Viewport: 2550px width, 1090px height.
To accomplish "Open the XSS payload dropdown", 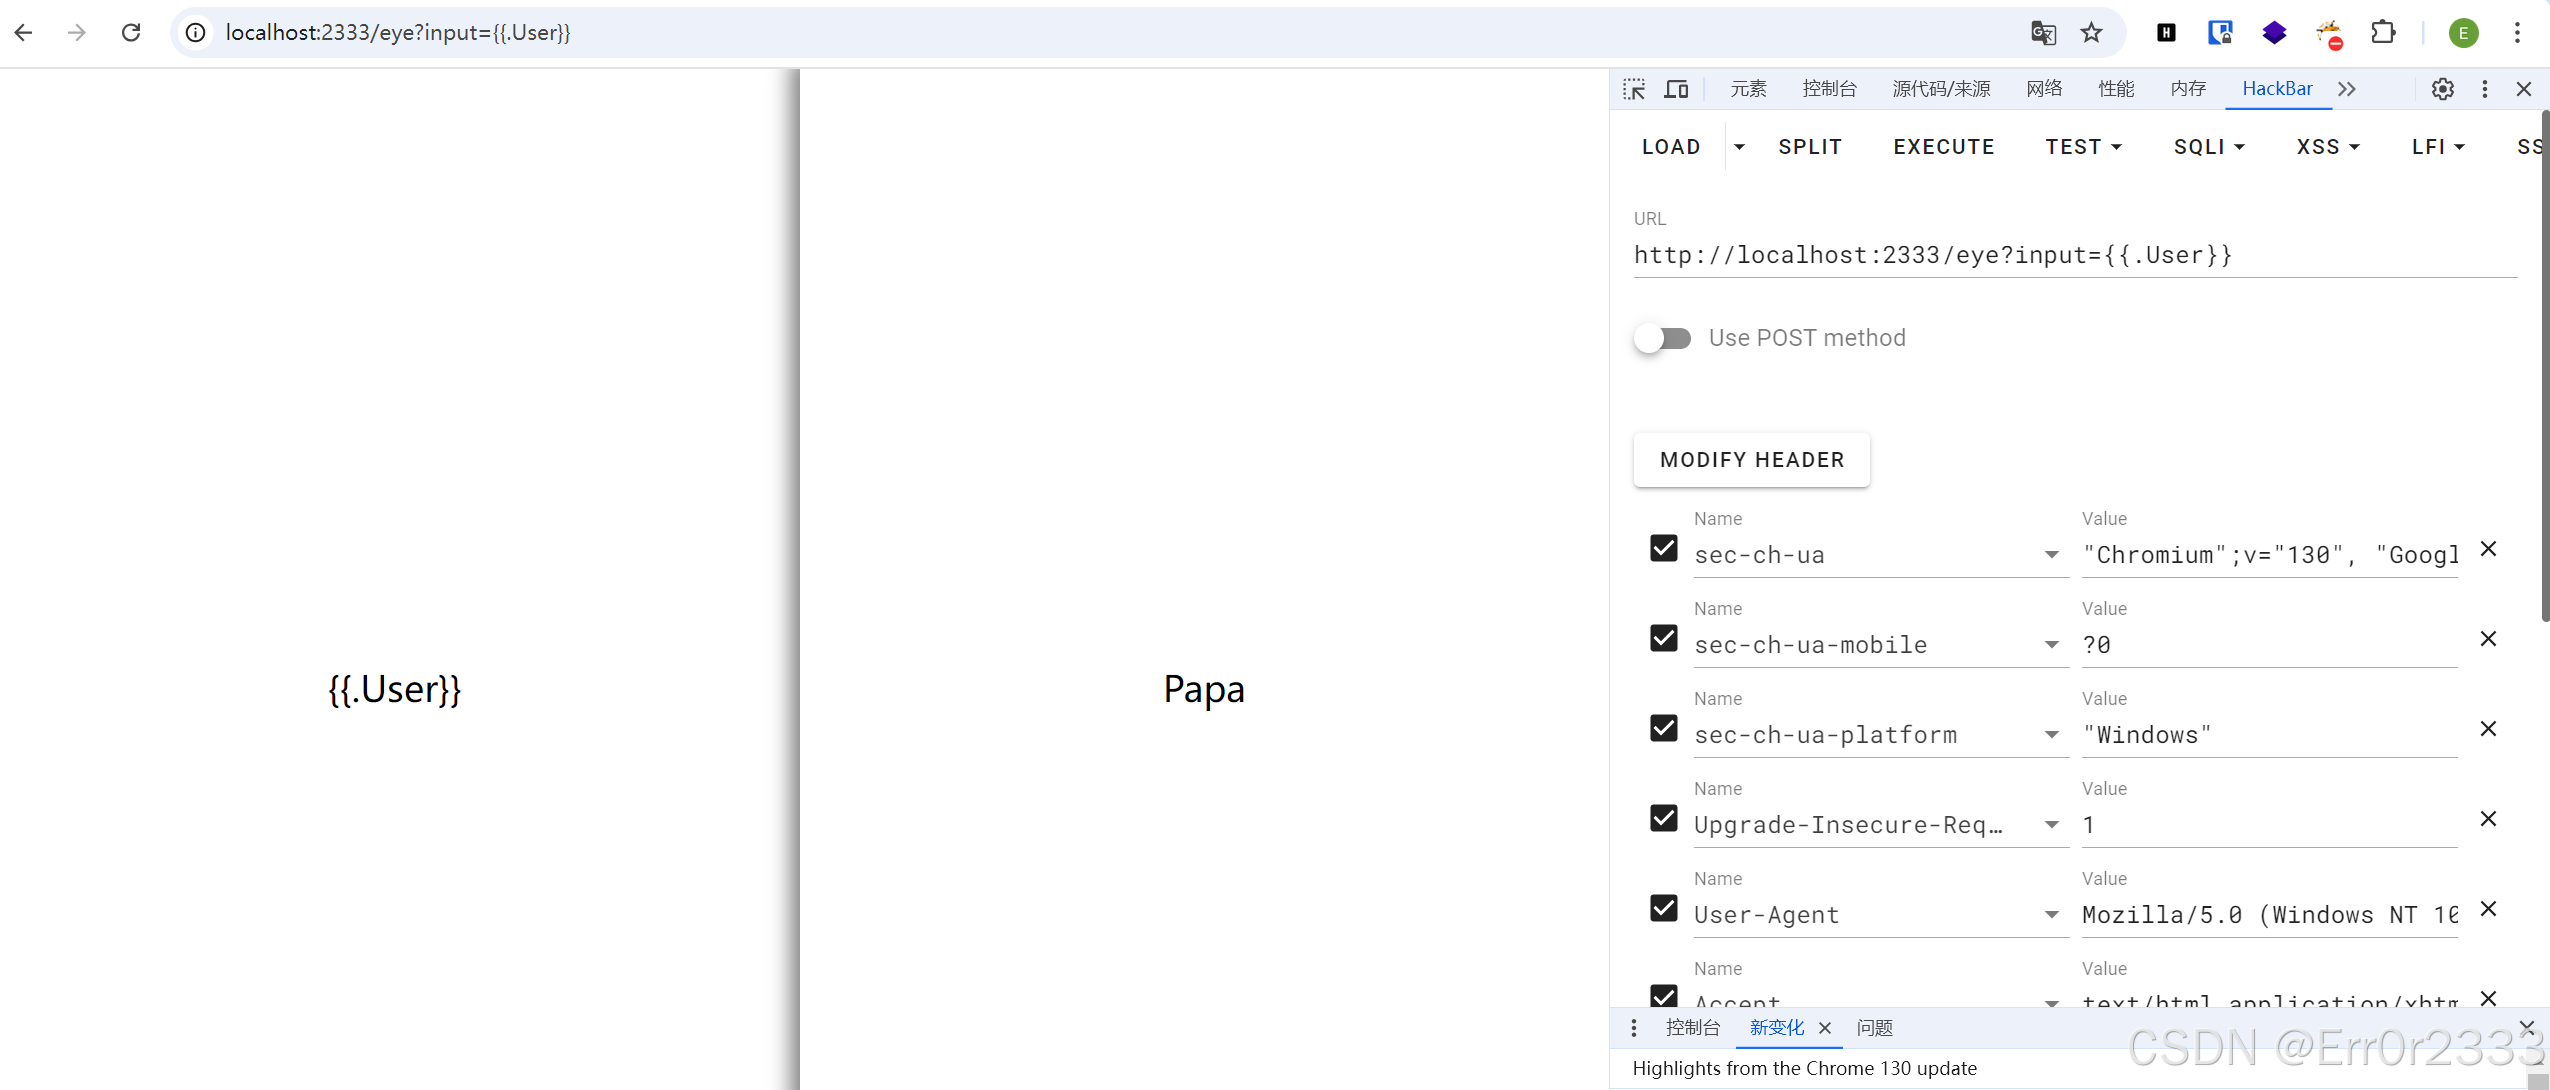I will pyautogui.click(x=2328, y=147).
